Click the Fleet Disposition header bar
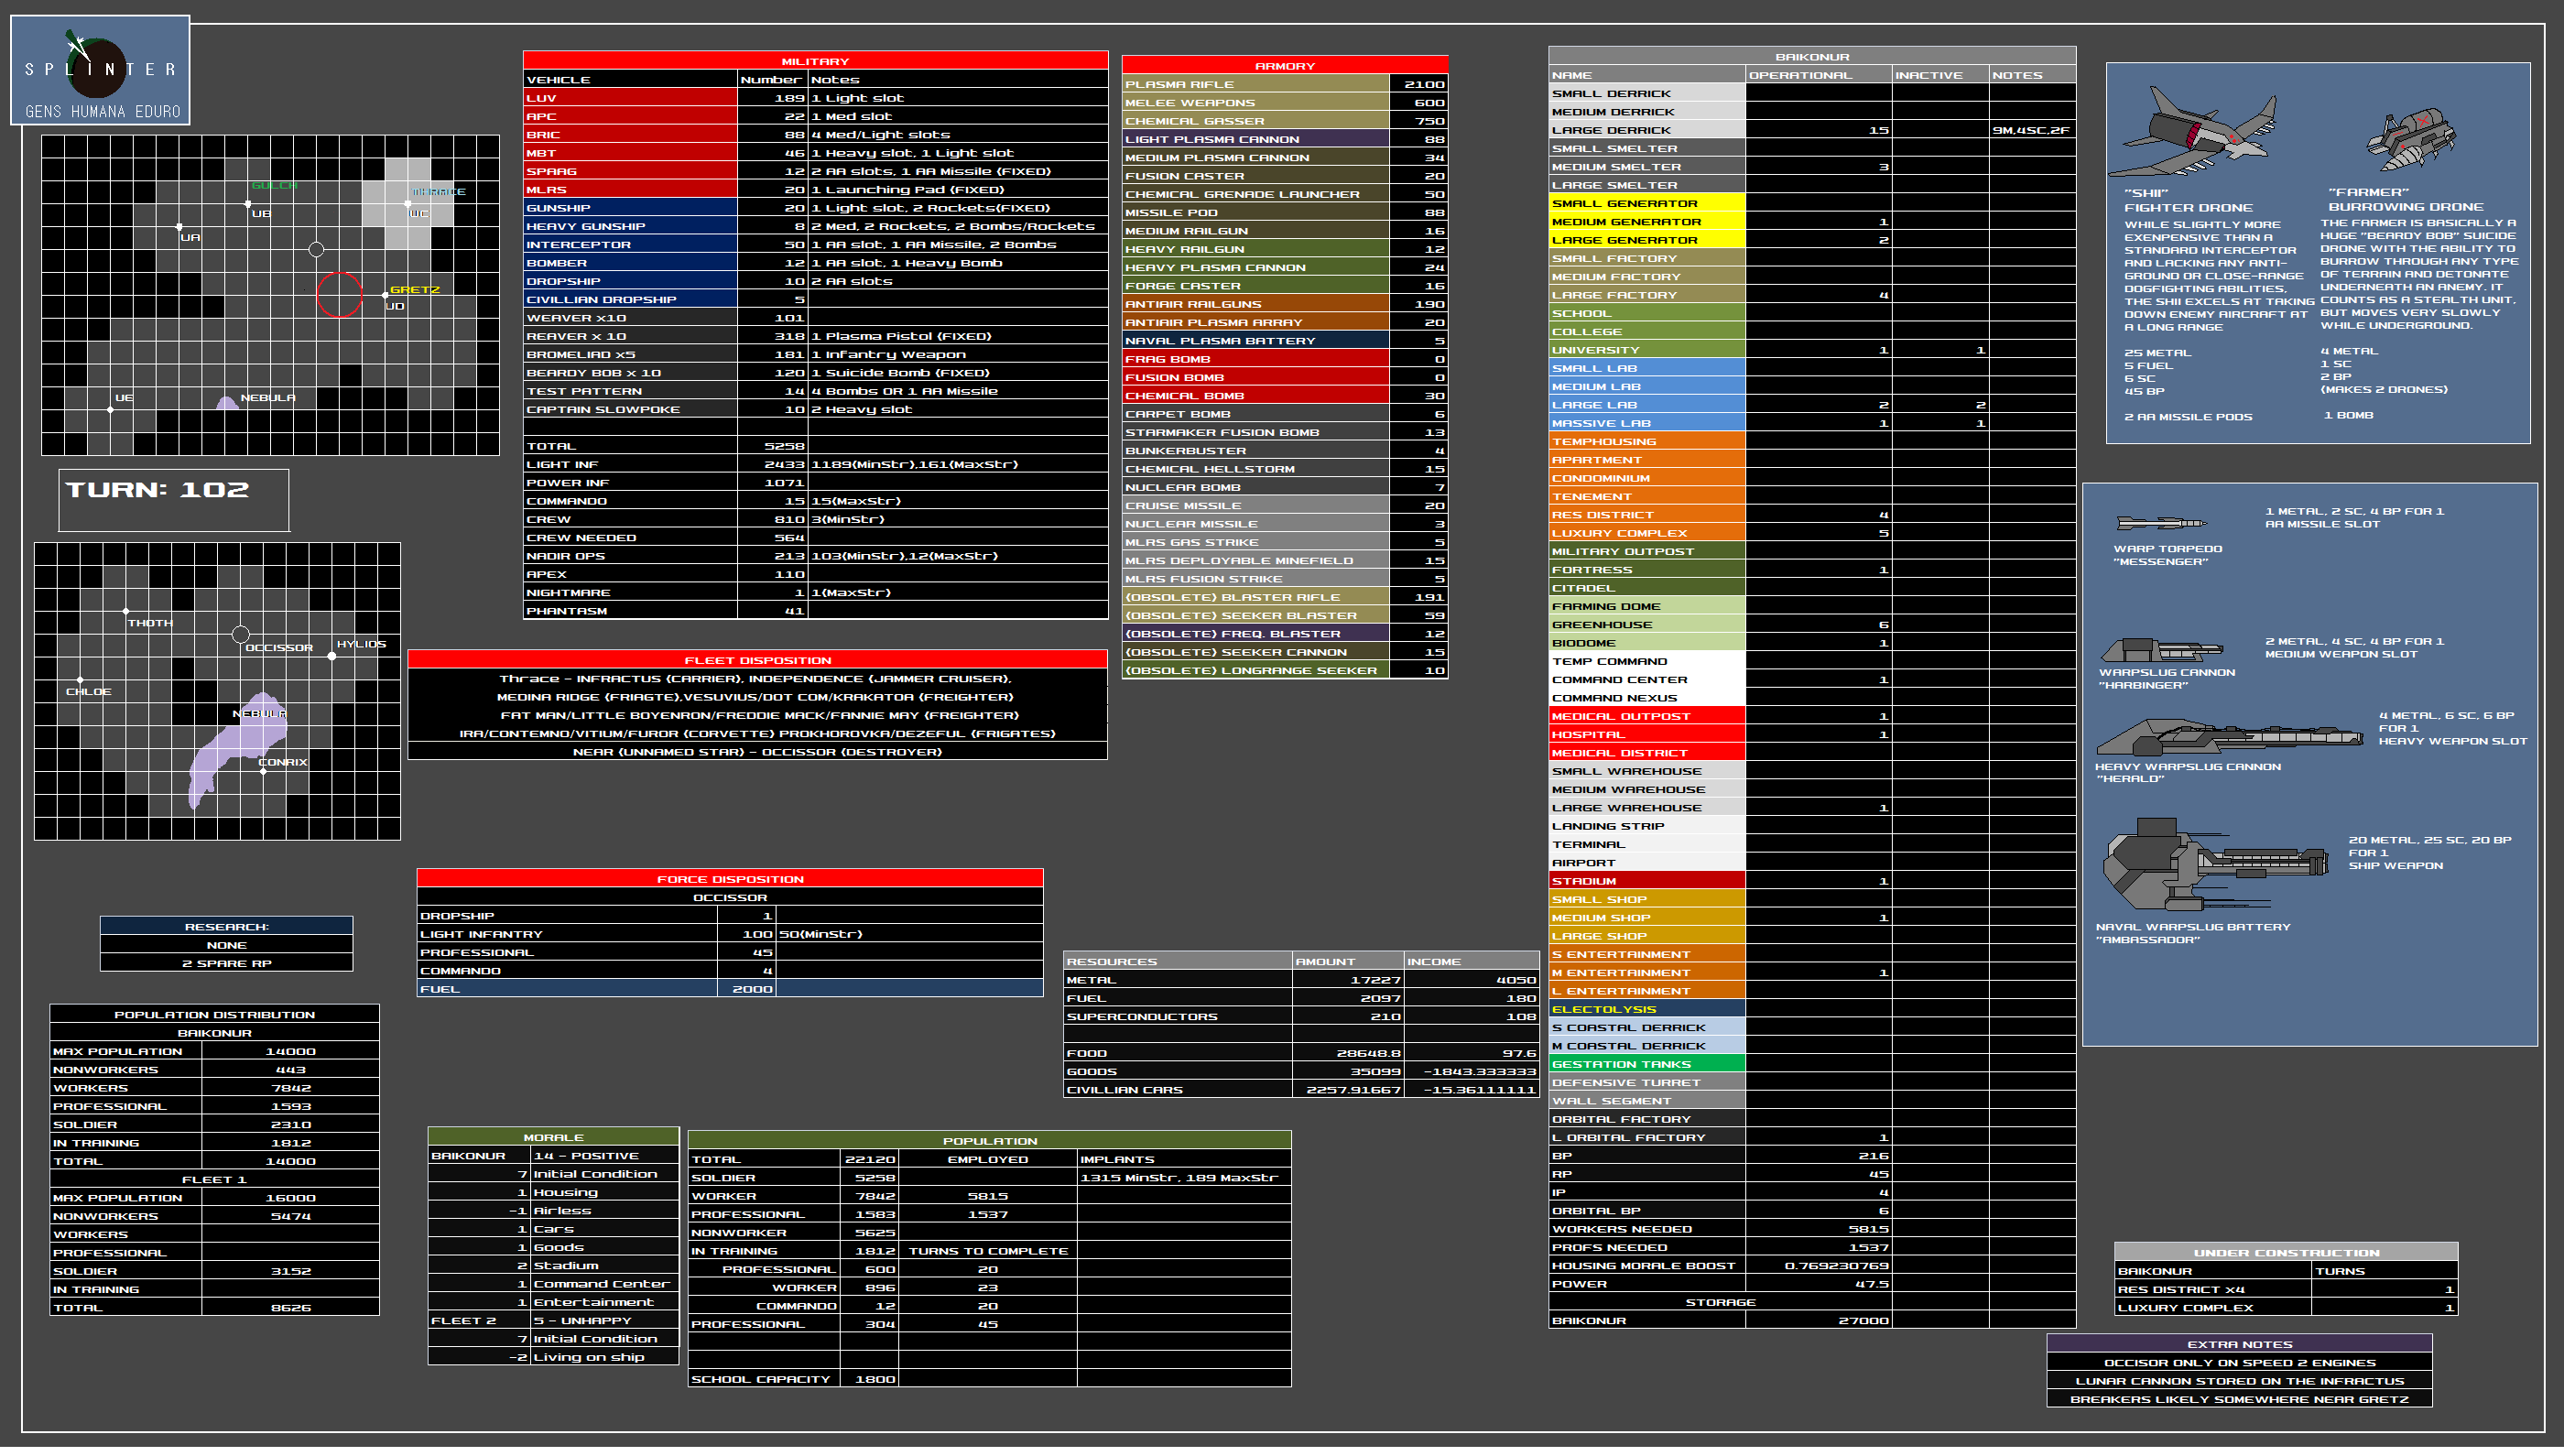 [x=757, y=660]
